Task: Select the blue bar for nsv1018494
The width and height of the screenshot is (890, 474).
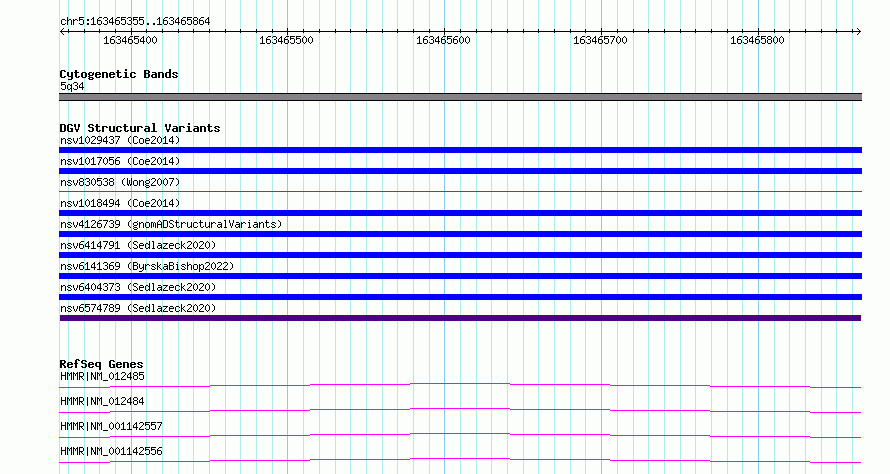Action: [x=460, y=213]
